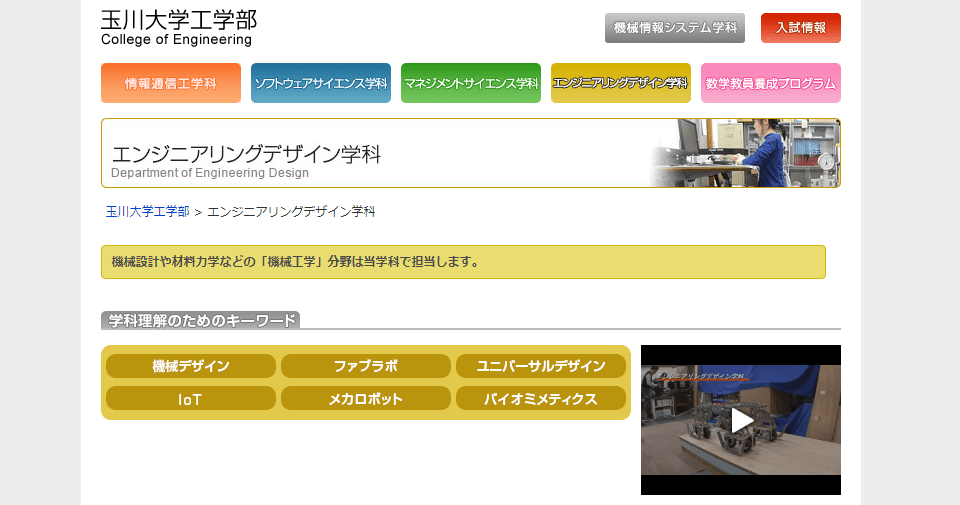This screenshot has height=505, width=960.
Task: Open the メカロボット keyword button
Action: tap(366, 399)
